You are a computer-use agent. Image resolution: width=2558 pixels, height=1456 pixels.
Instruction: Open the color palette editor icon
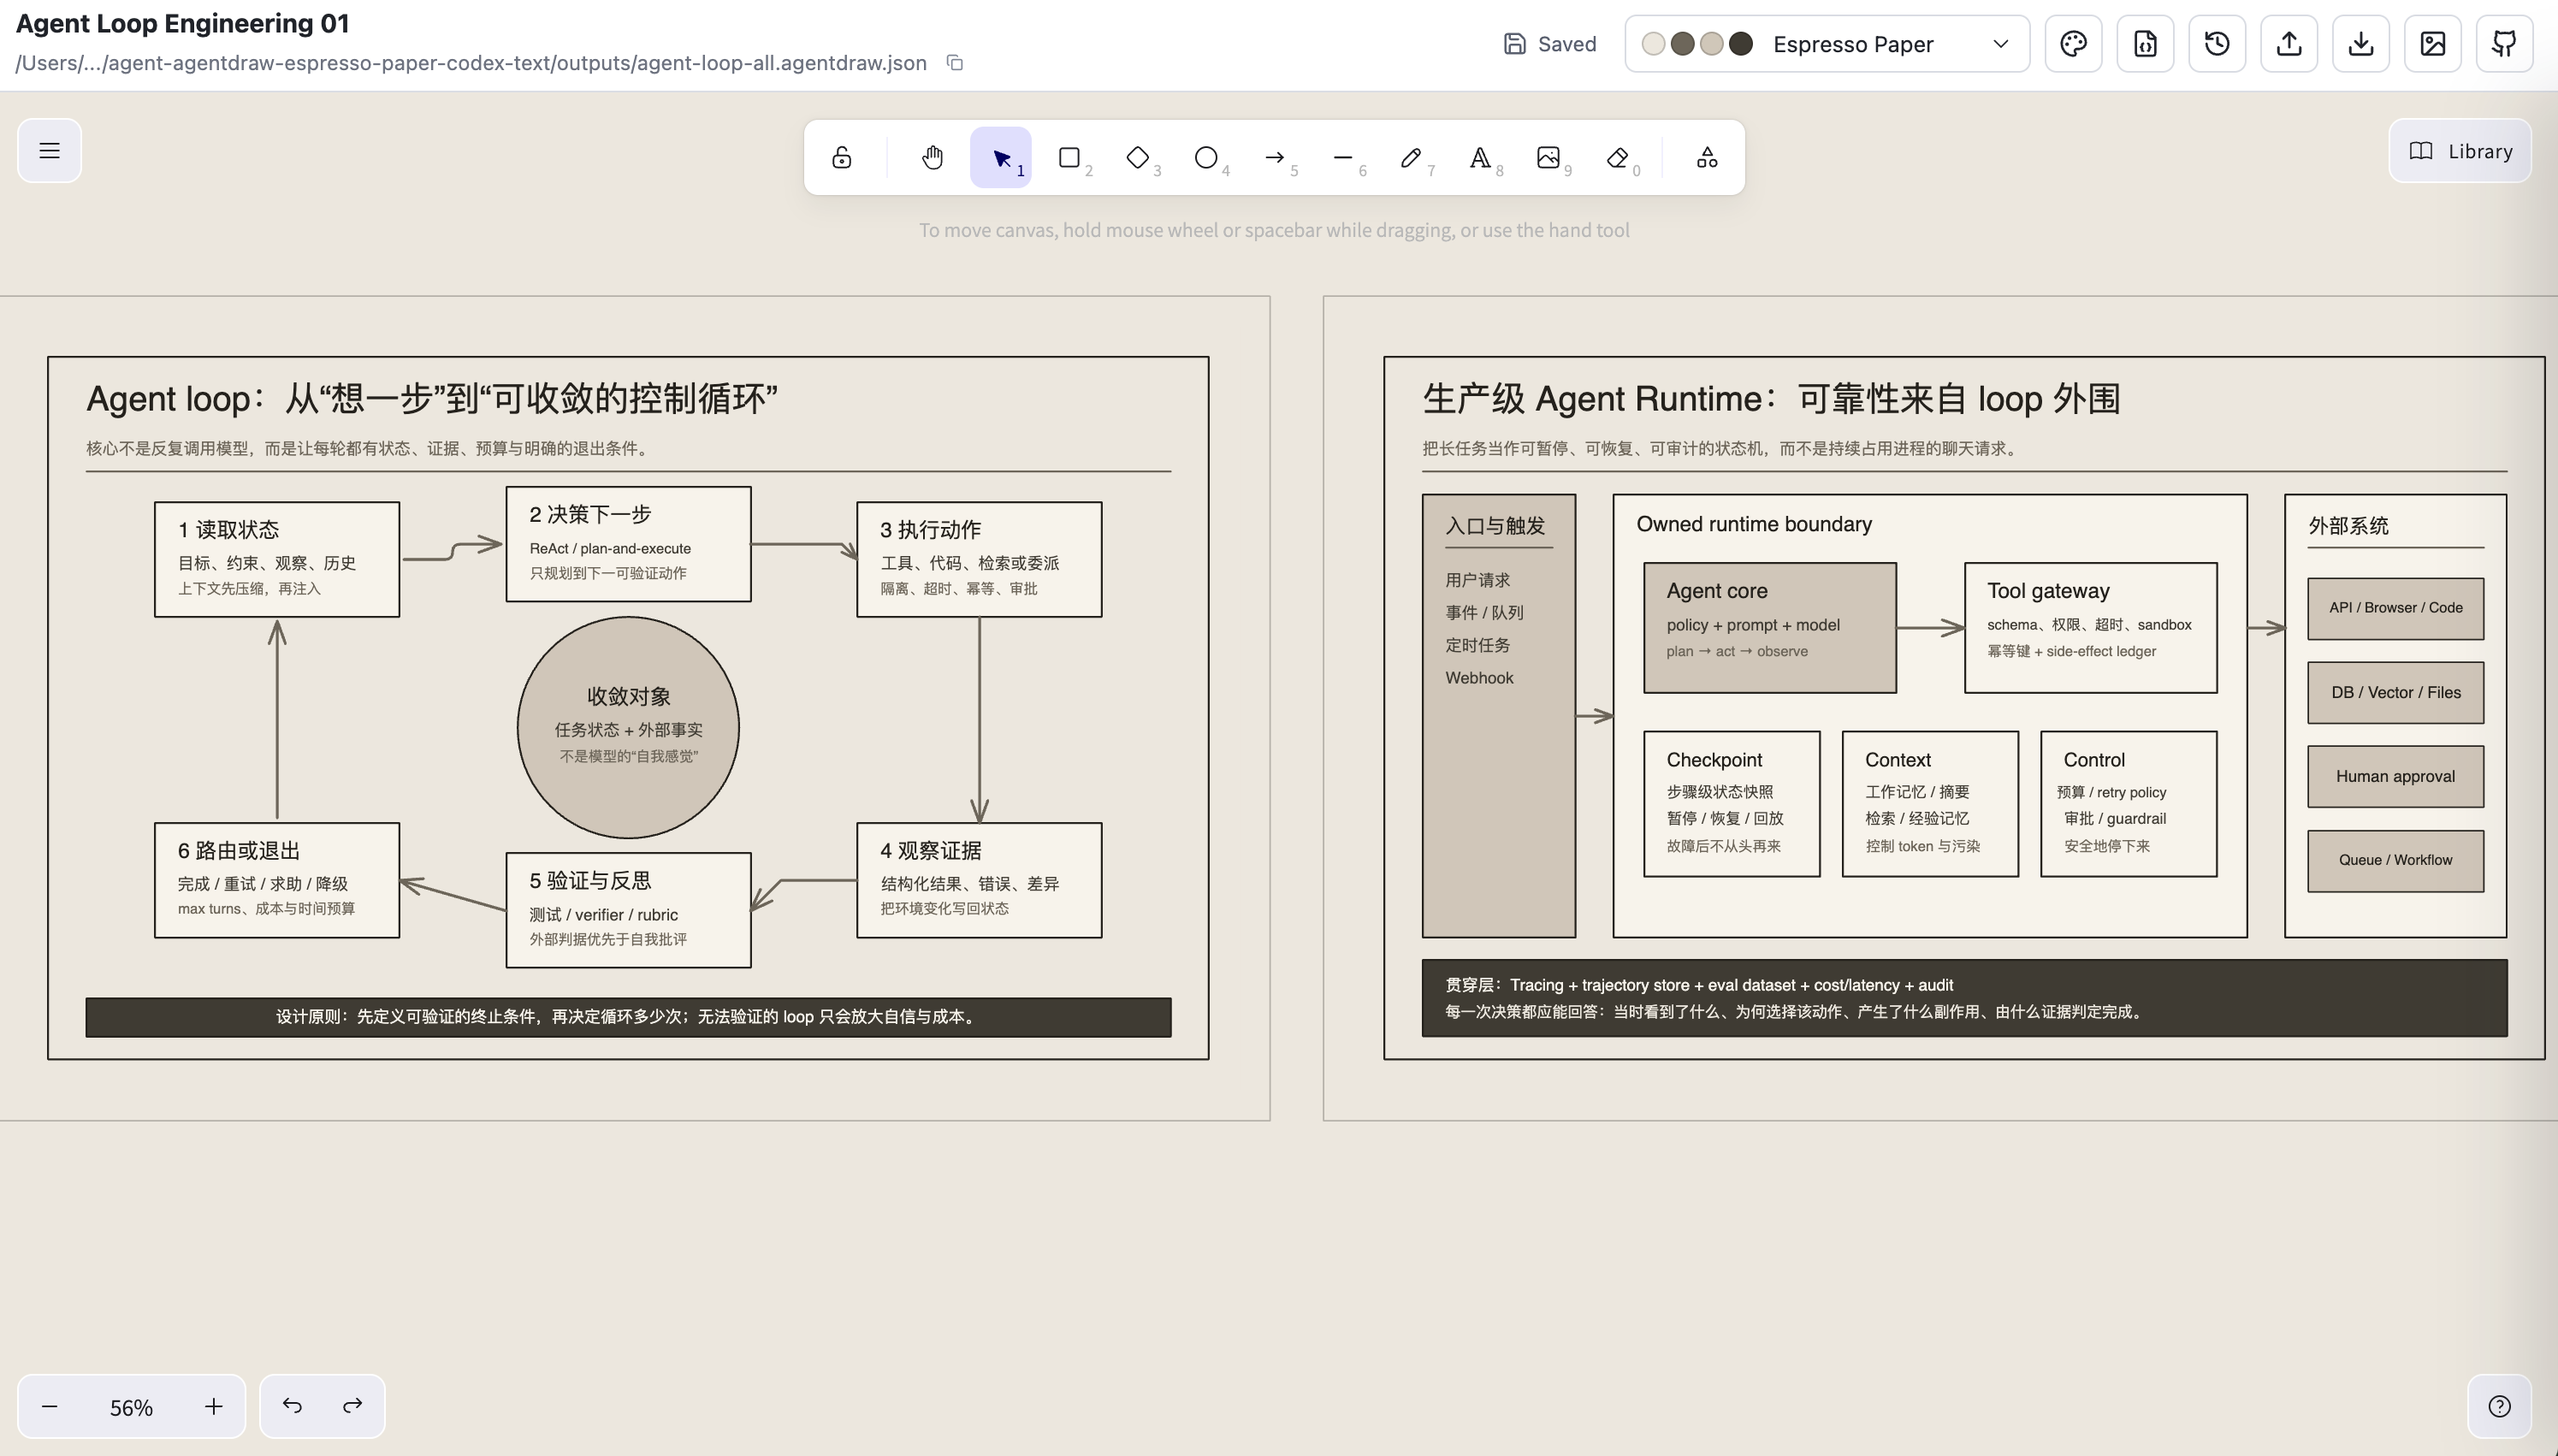(x=2073, y=44)
